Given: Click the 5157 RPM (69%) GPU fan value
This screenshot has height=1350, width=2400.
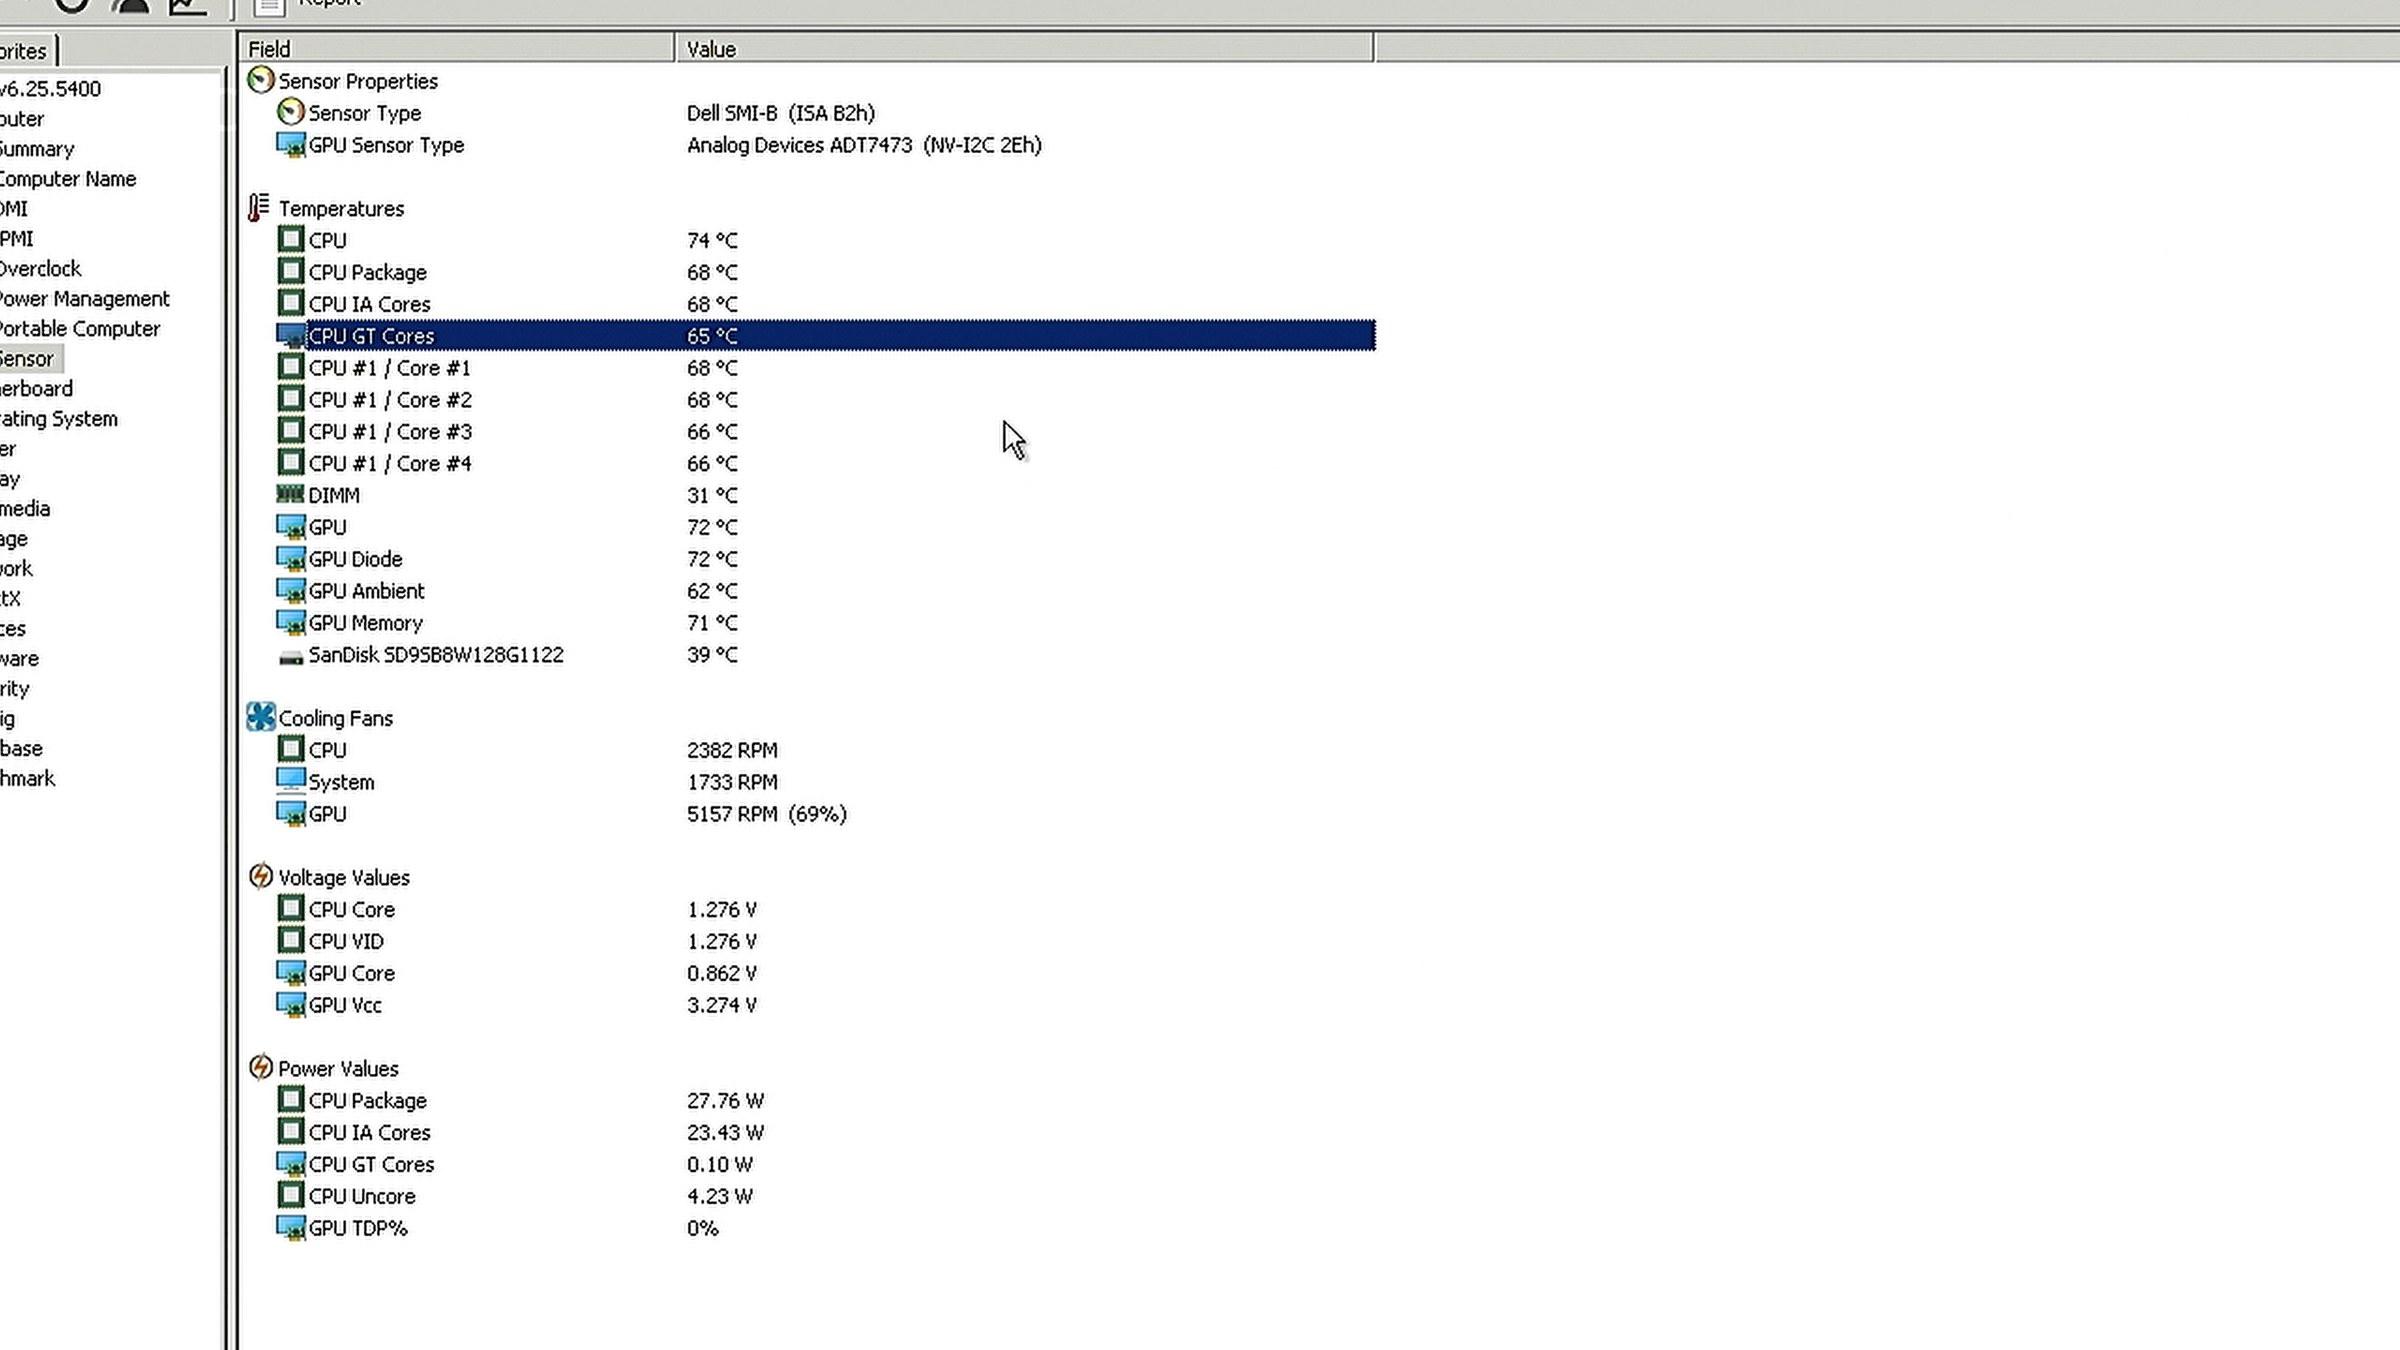Looking at the screenshot, I should pos(767,814).
